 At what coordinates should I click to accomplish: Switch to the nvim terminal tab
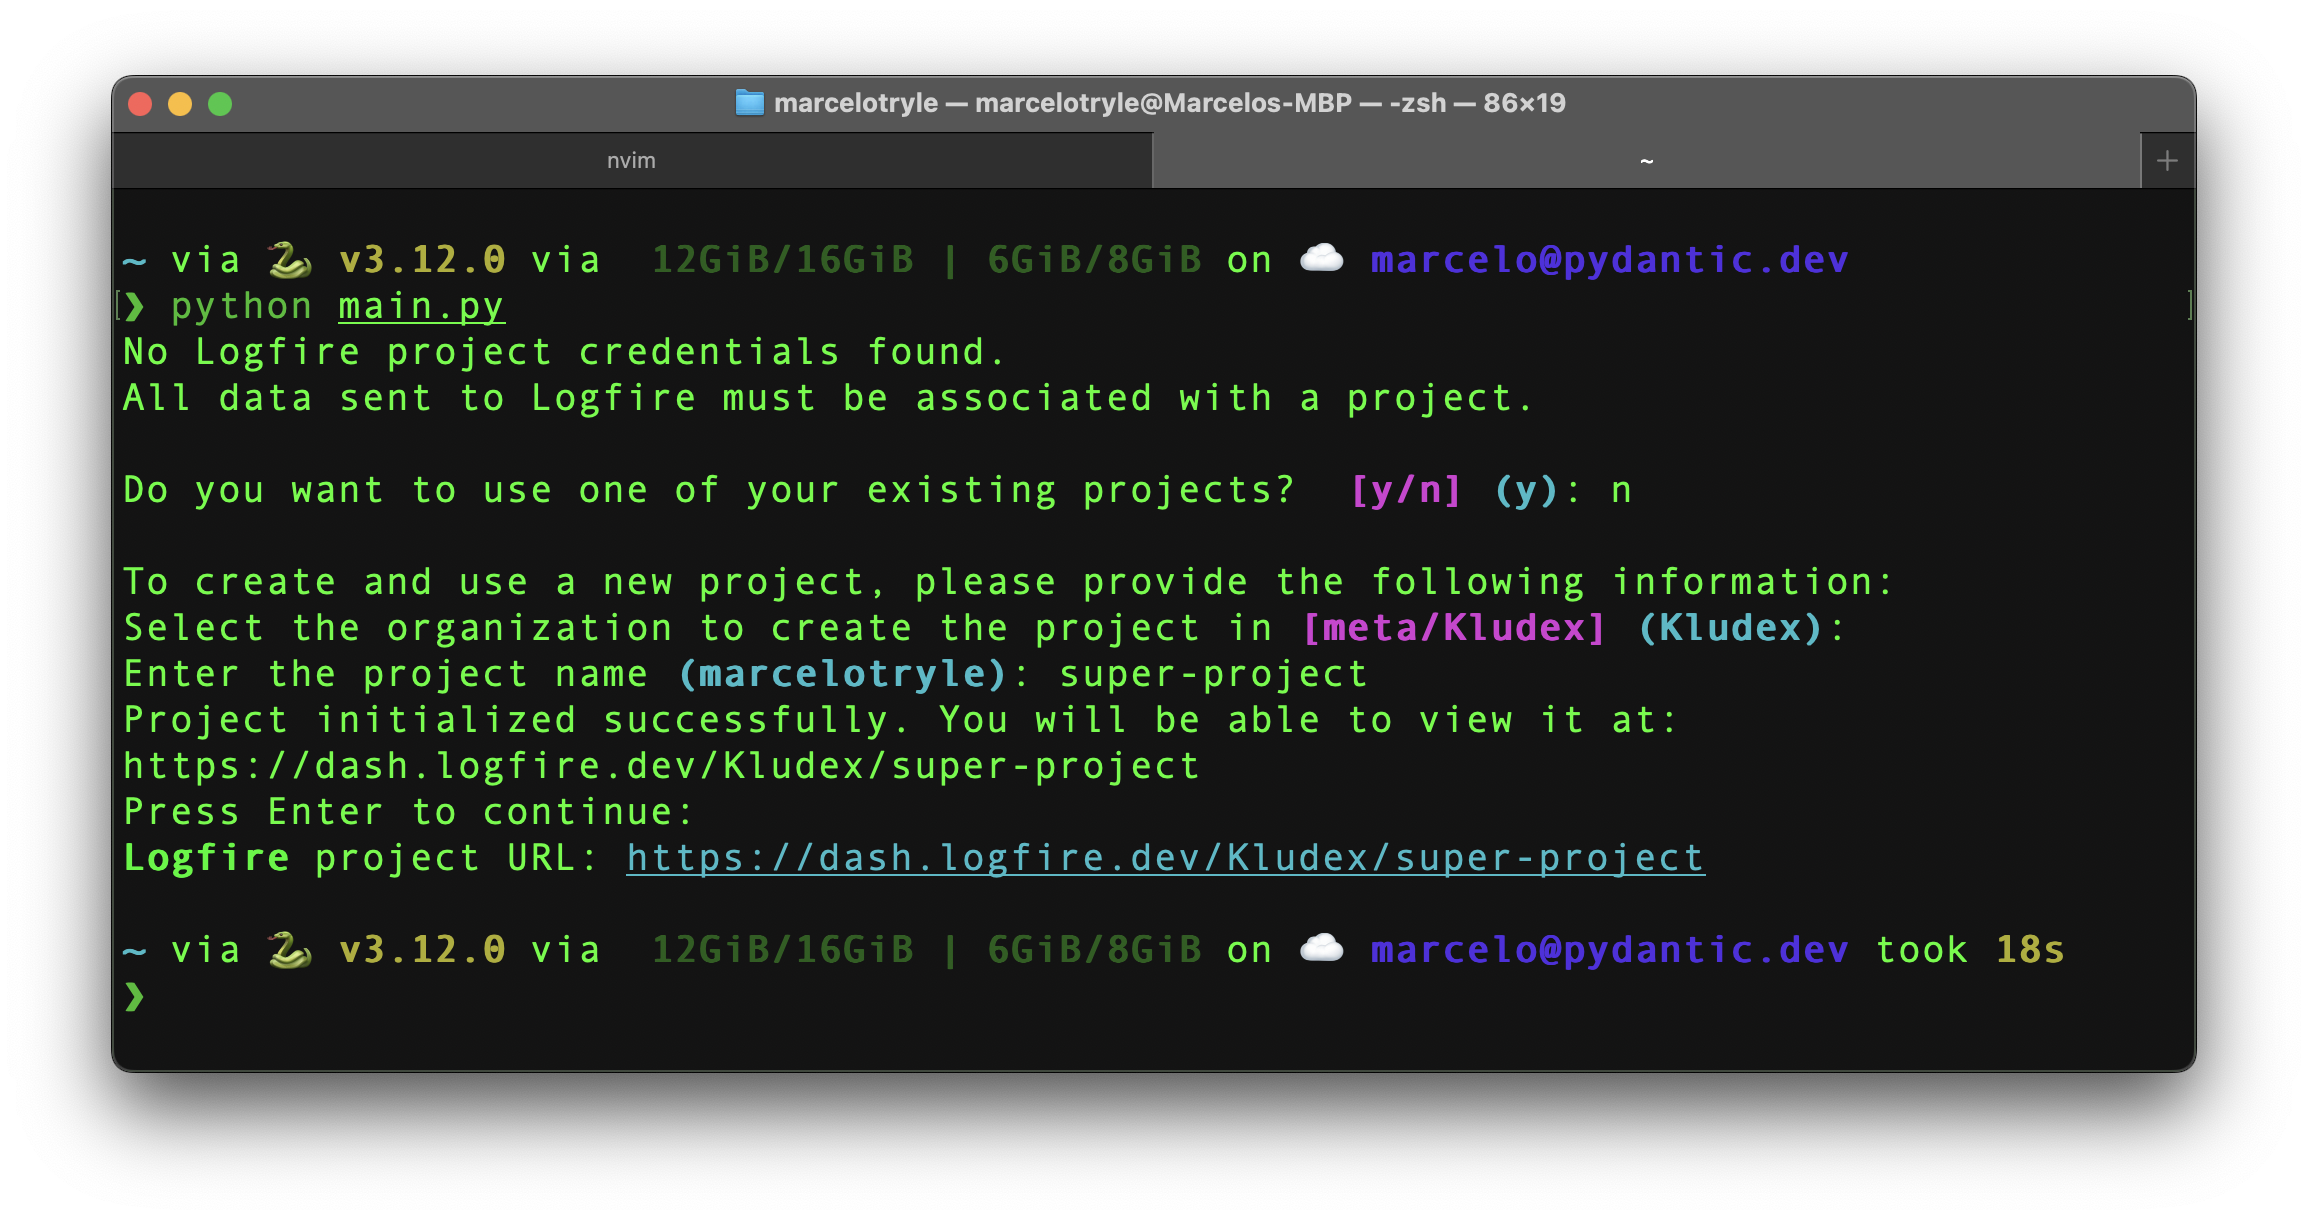(x=632, y=161)
